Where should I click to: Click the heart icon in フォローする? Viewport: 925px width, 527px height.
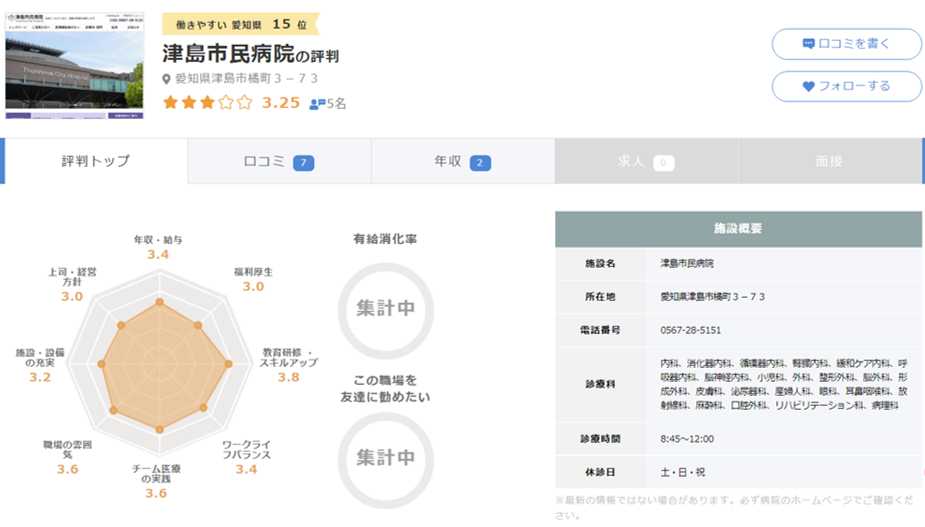point(808,86)
